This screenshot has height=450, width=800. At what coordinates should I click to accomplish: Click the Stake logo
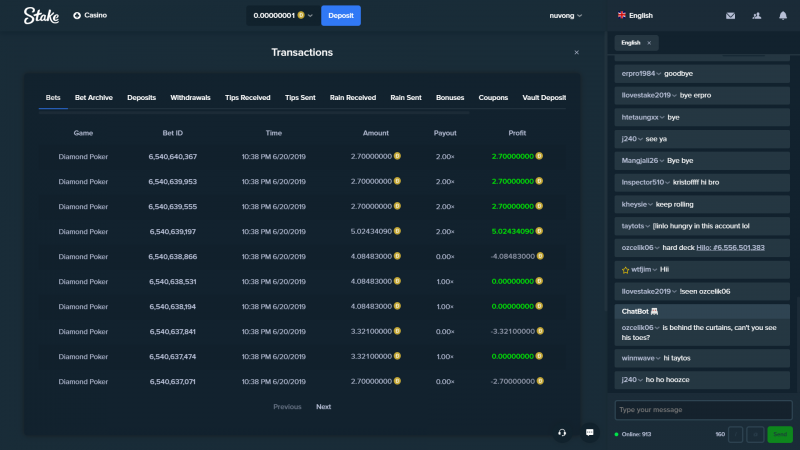click(x=41, y=15)
